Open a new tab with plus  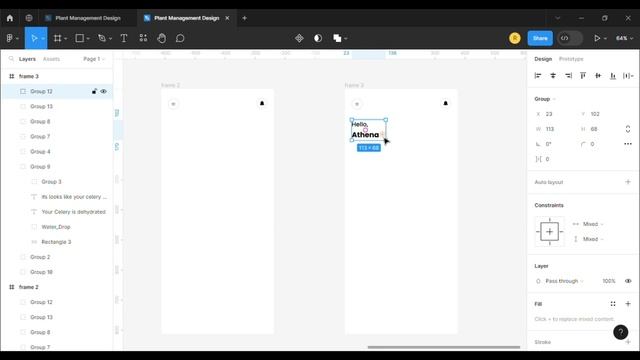click(244, 18)
